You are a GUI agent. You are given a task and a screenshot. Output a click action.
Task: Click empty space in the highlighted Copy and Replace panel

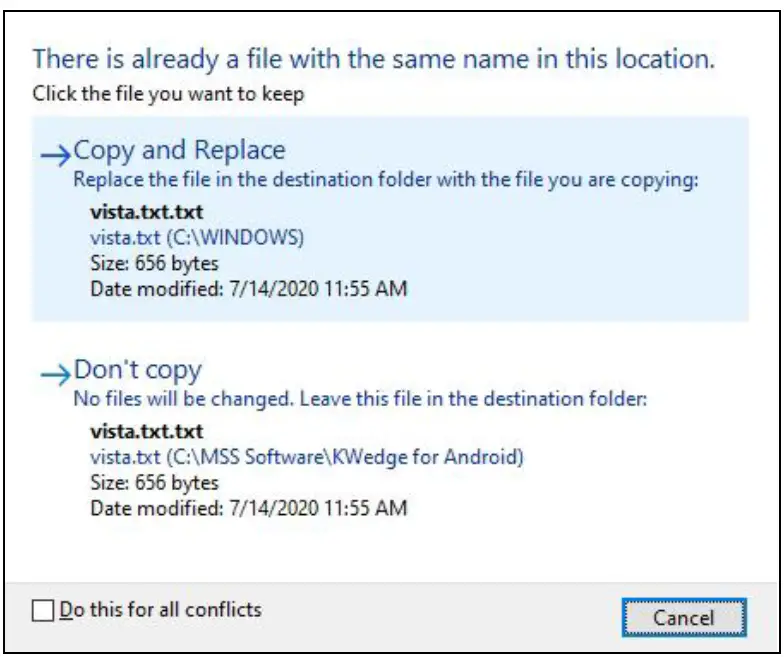click(600, 260)
